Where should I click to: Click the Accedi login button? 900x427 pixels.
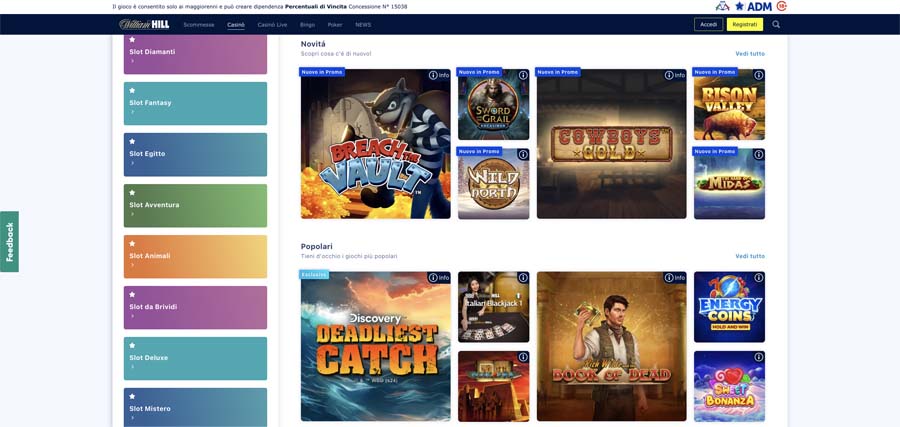(708, 25)
